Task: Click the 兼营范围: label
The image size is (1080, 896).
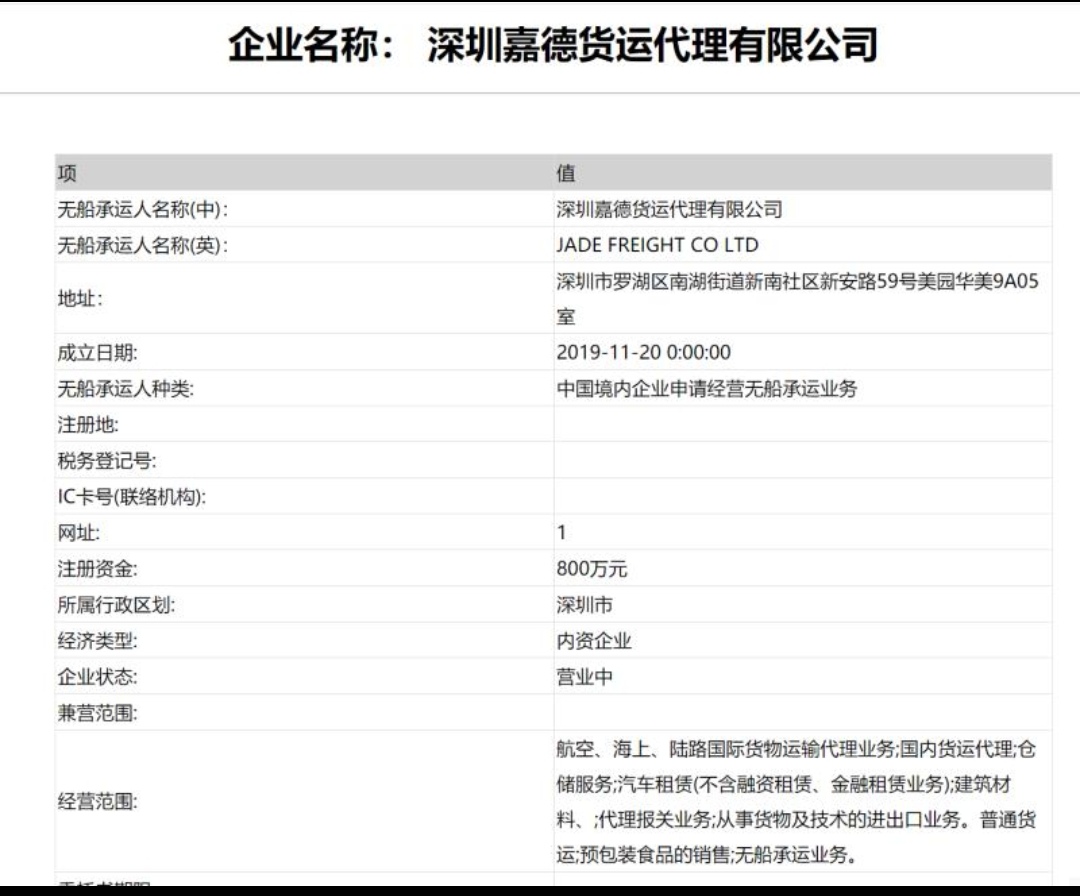Action: (x=97, y=713)
